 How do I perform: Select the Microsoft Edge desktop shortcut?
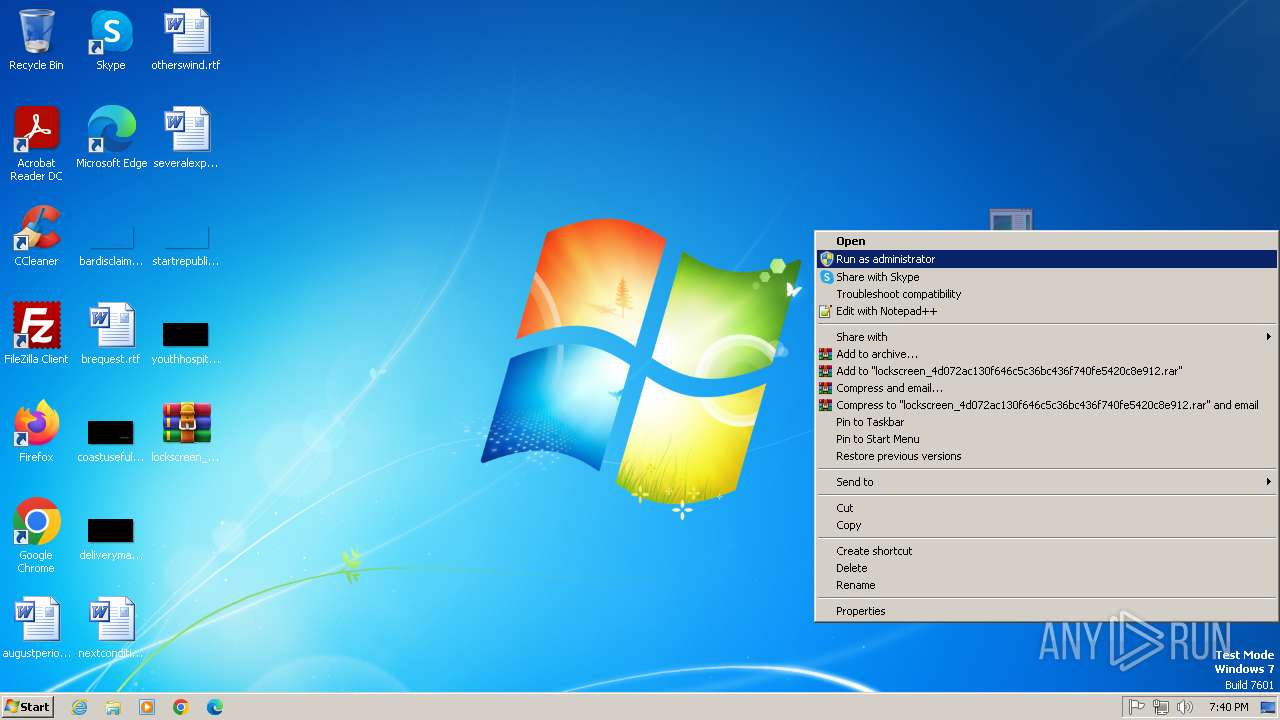point(111,138)
